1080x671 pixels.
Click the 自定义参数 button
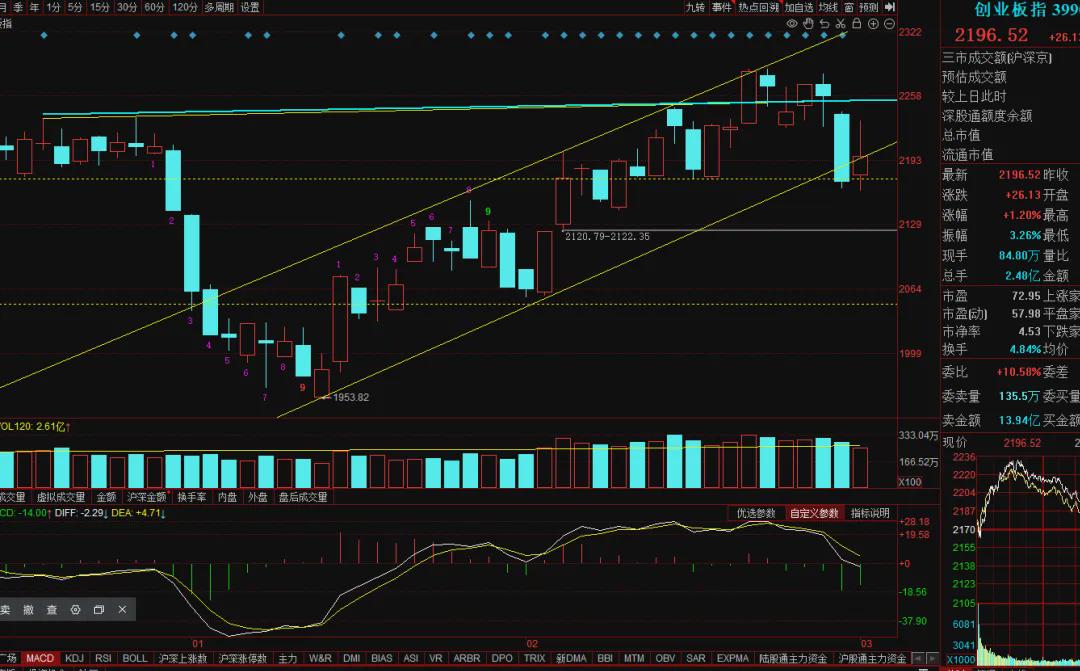click(814, 513)
